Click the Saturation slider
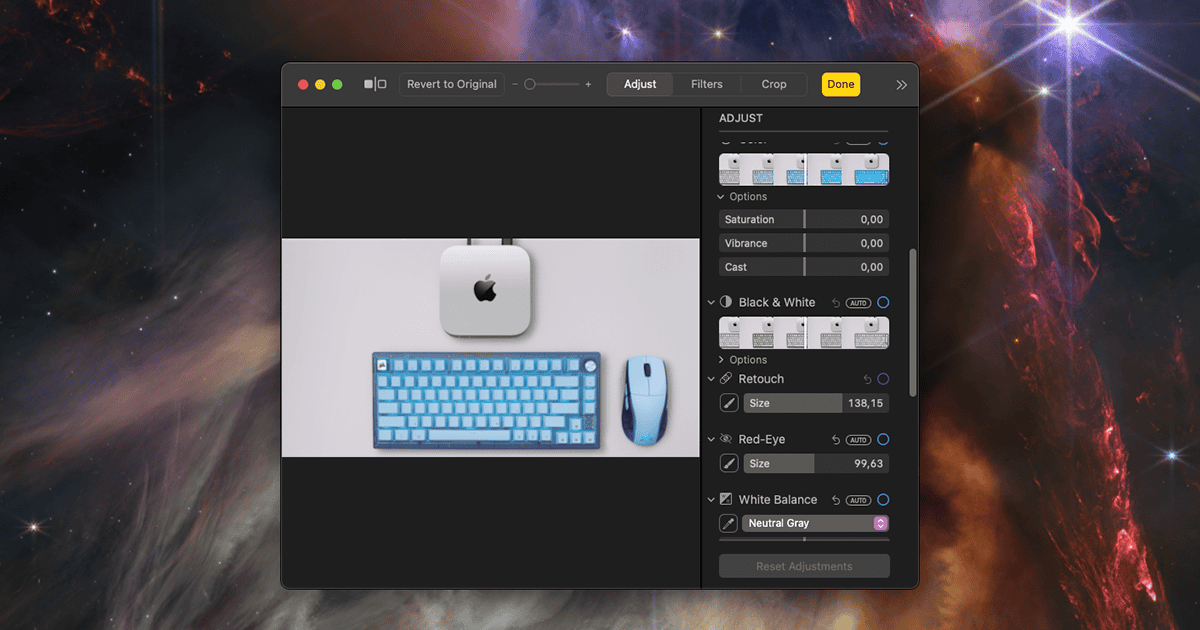This screenshot has width=1200, height=630. [804, 220]
